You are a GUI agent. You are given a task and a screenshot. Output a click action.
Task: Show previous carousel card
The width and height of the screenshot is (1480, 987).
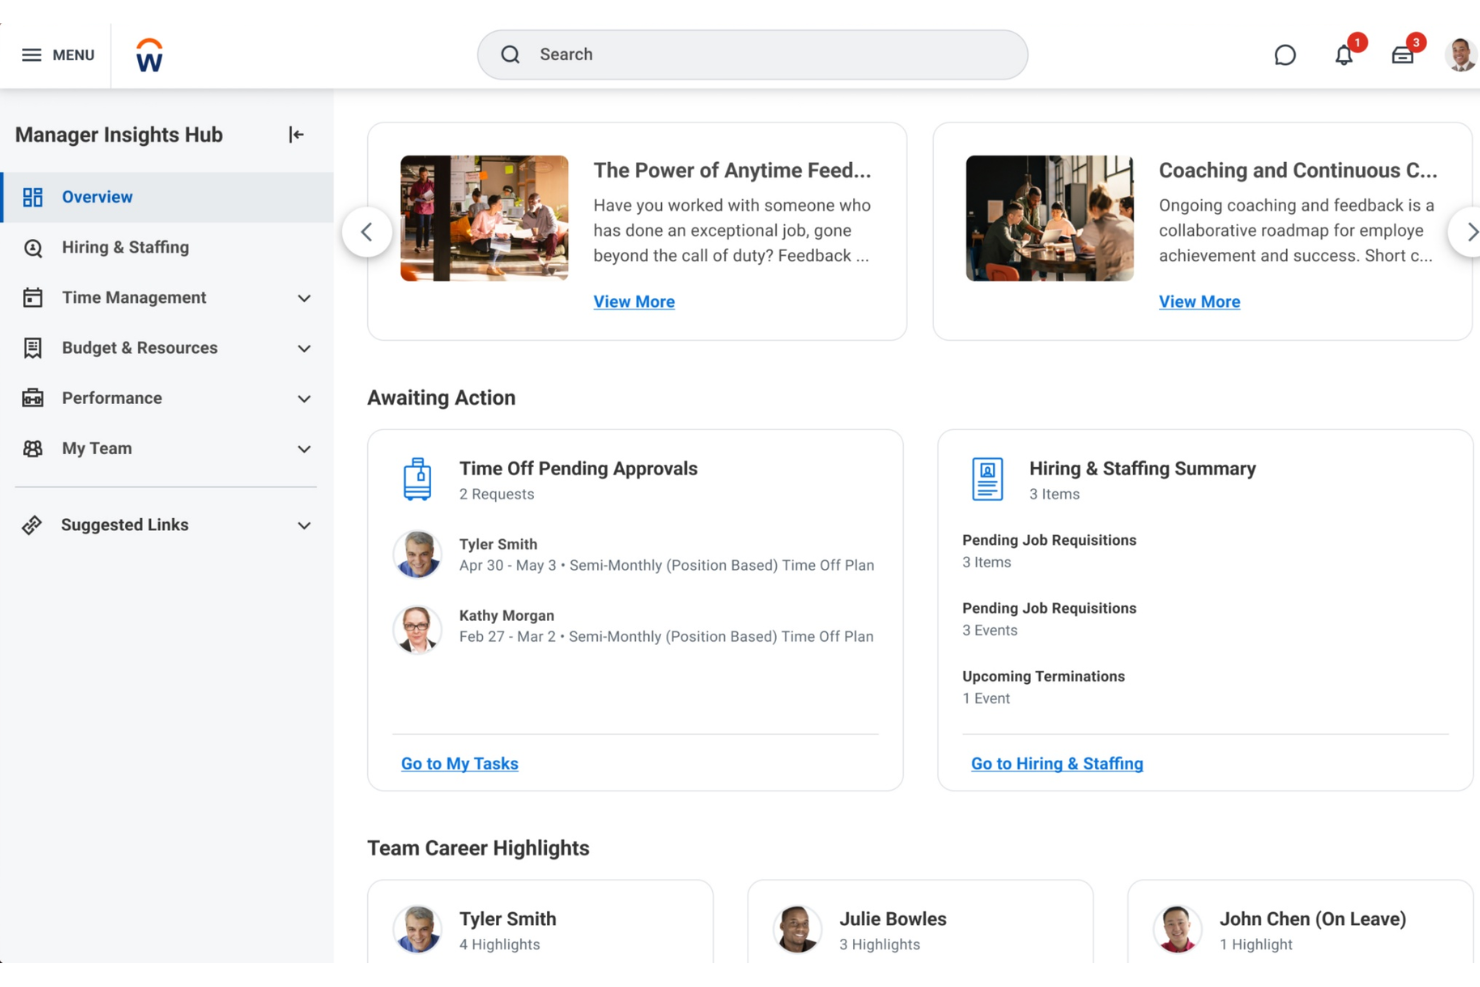367,232
